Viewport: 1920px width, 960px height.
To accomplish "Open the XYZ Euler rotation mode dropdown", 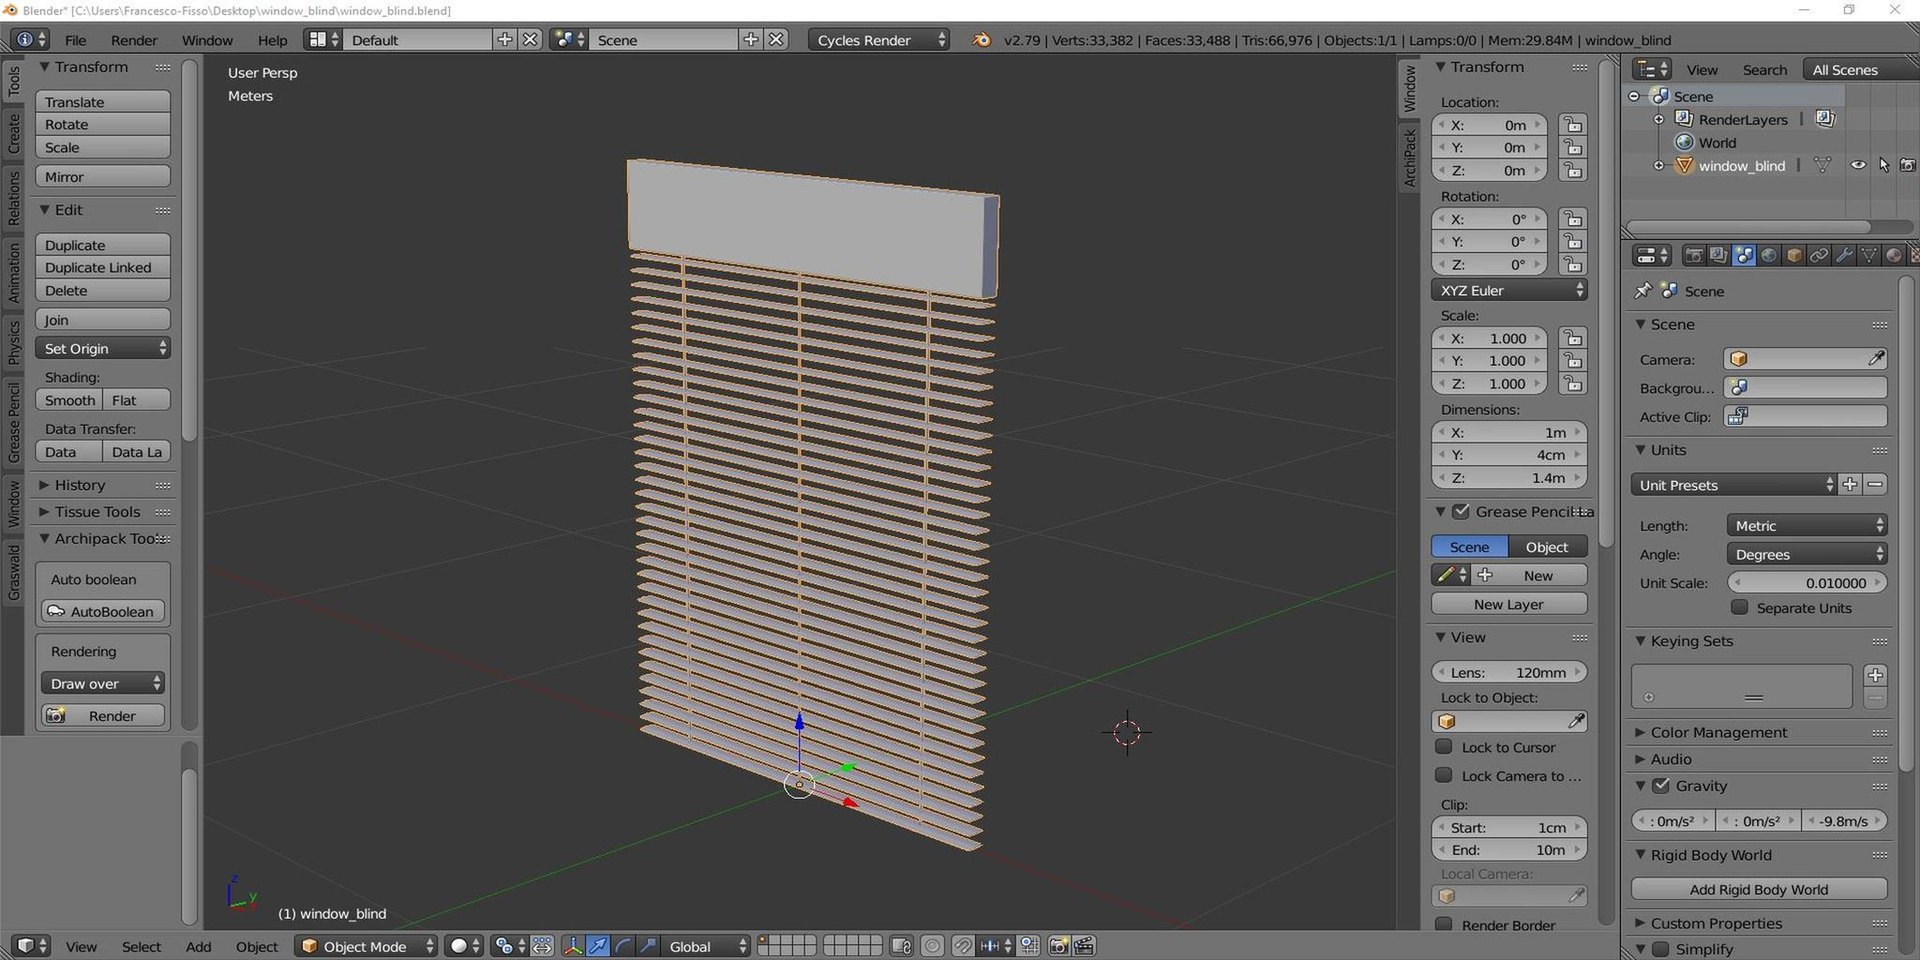I will tap(1509, 290).
